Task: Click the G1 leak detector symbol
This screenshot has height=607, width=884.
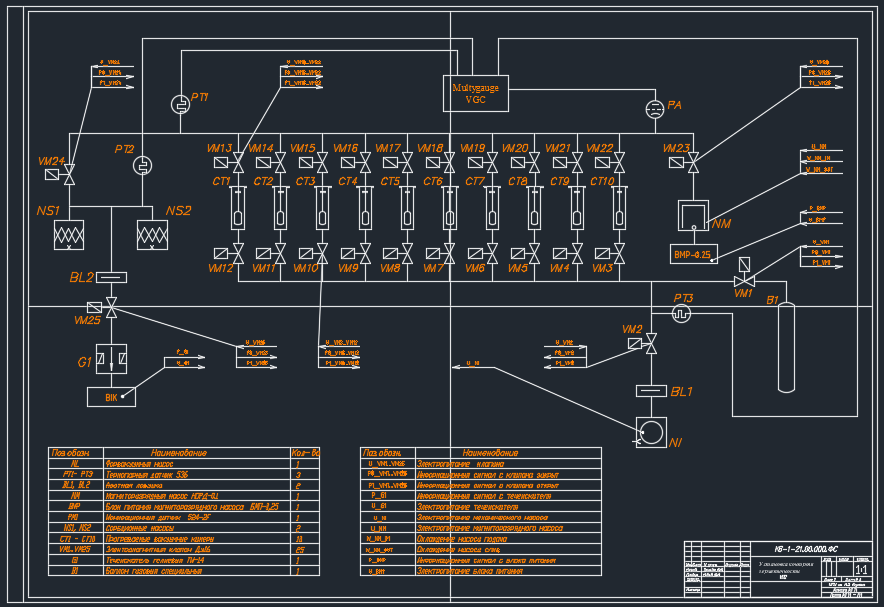Action: 110,358
